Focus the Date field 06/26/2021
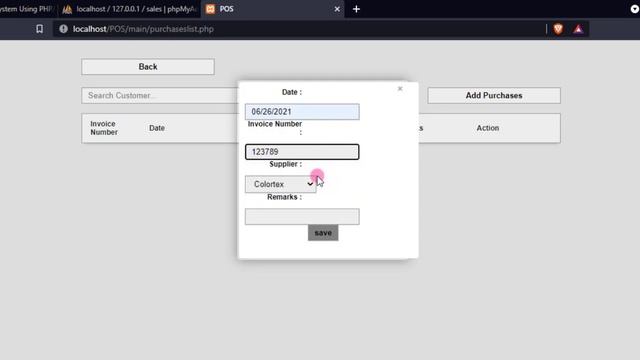 [x=302, y=112]
